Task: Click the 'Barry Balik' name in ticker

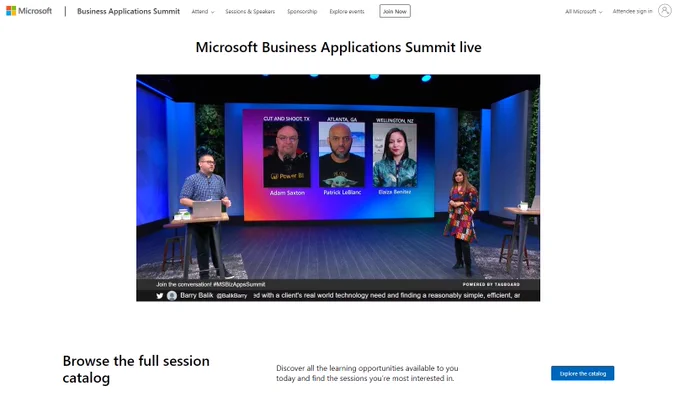Action: (196, 295)
